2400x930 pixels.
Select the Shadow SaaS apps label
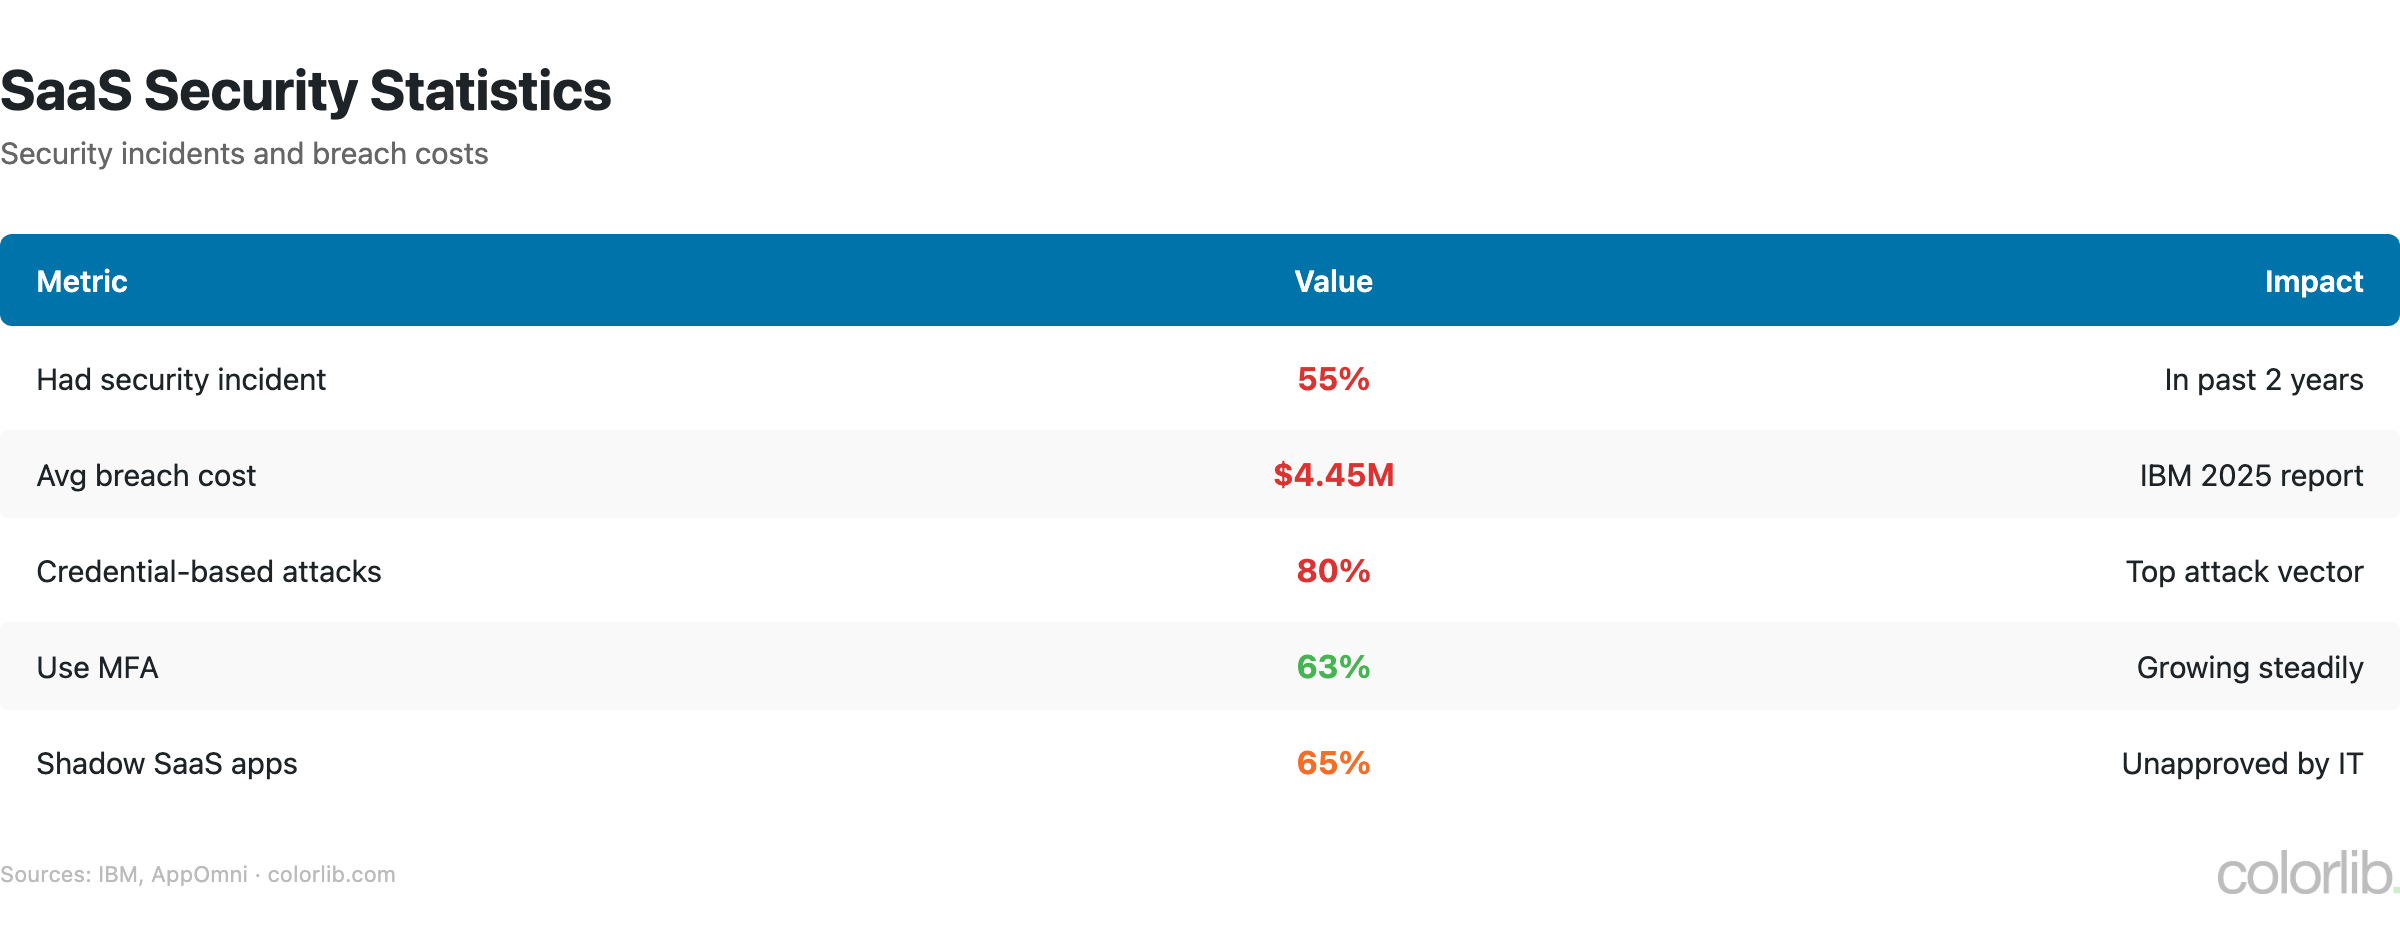[167, 764]
